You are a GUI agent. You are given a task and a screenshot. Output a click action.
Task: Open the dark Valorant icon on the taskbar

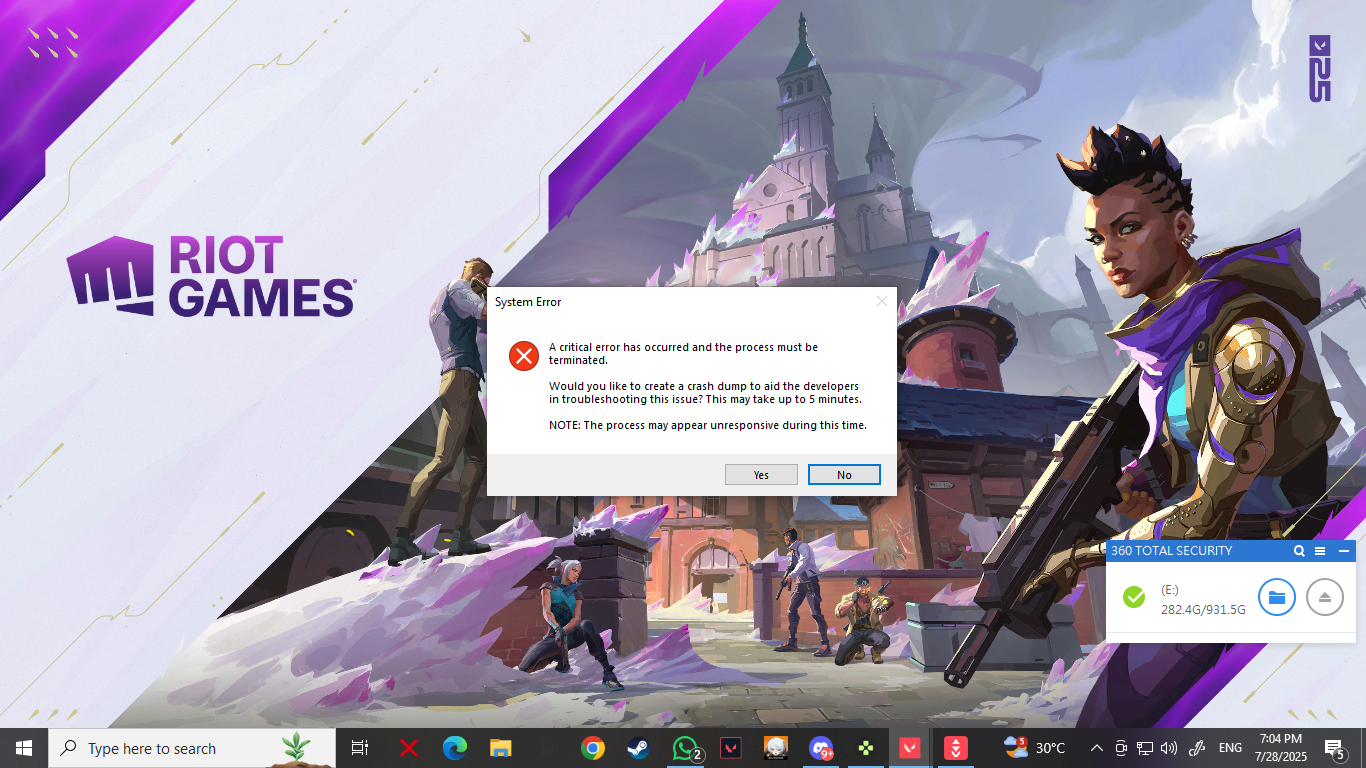pos(730,748)
